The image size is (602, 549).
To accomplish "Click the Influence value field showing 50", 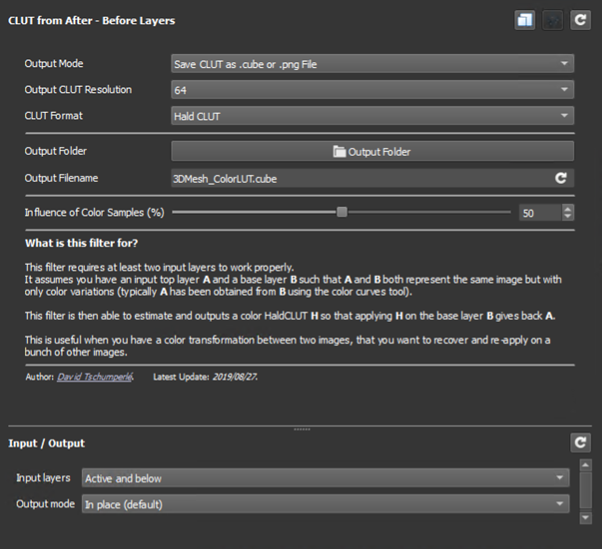I will tap(540, 213).
